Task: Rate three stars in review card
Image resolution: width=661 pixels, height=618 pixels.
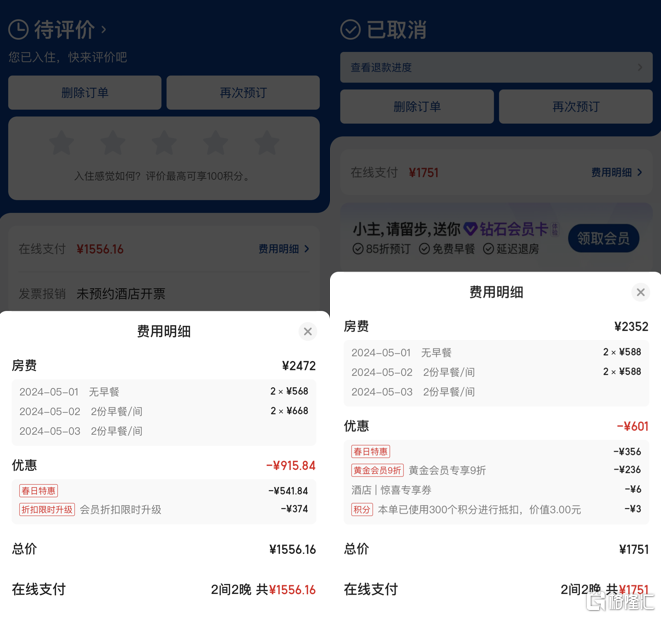Action: point(164,143)
